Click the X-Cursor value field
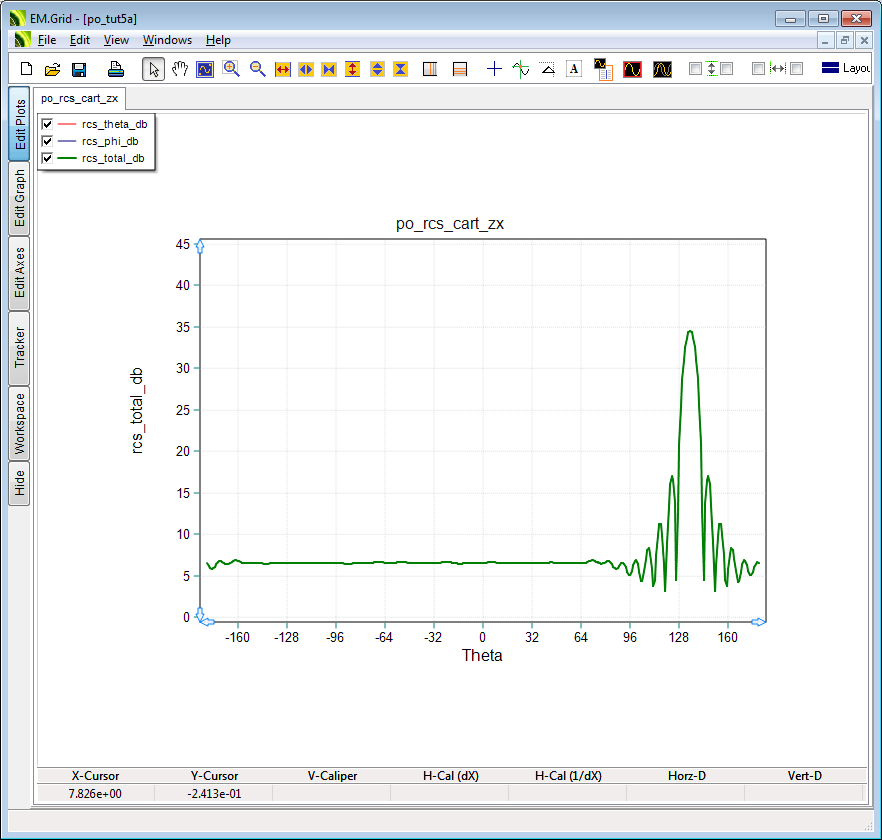This screenshot has width=882, height=840. coord(95,793)
